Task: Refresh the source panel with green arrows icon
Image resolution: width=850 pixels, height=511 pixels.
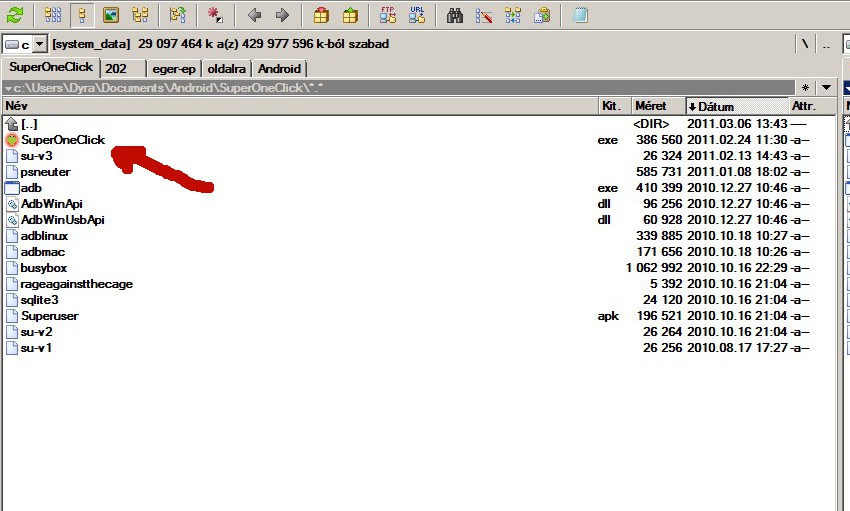Action: click(x=15, y=15)
